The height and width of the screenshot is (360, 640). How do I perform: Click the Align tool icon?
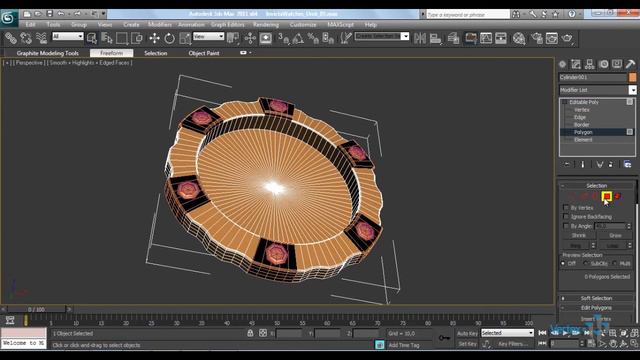436,38
